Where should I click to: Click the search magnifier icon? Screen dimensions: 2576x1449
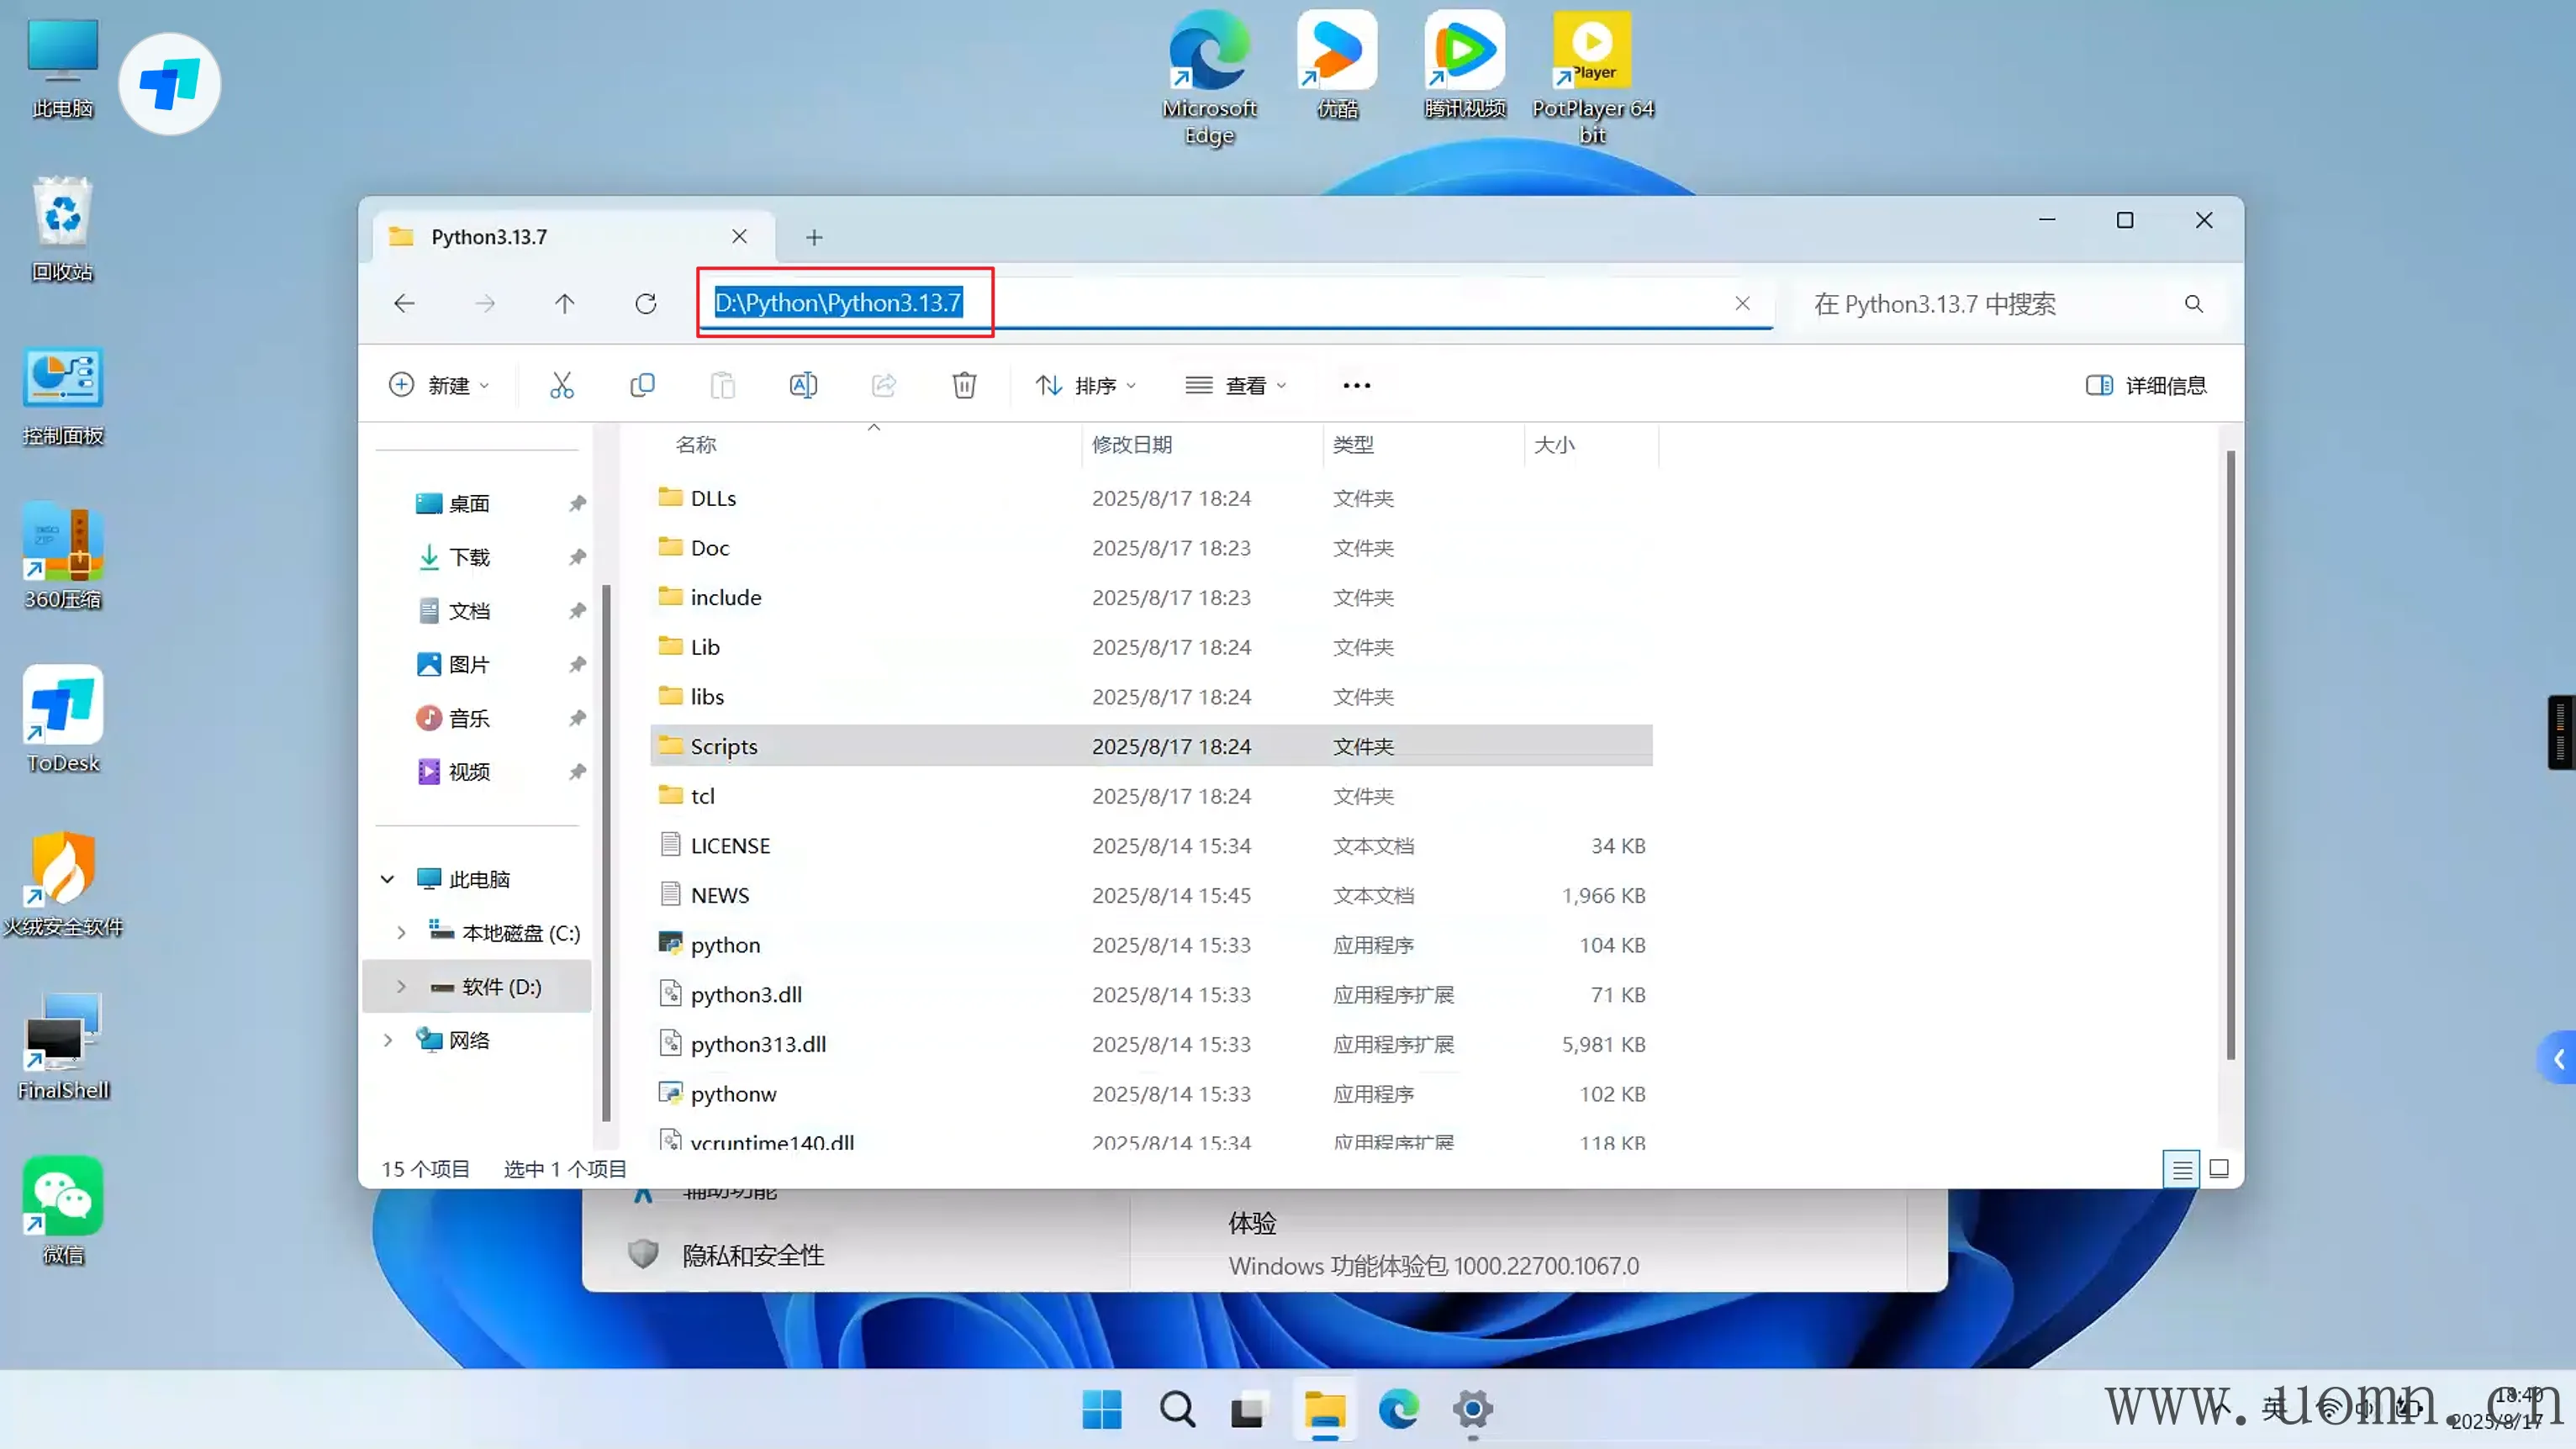coord(2193,304)
